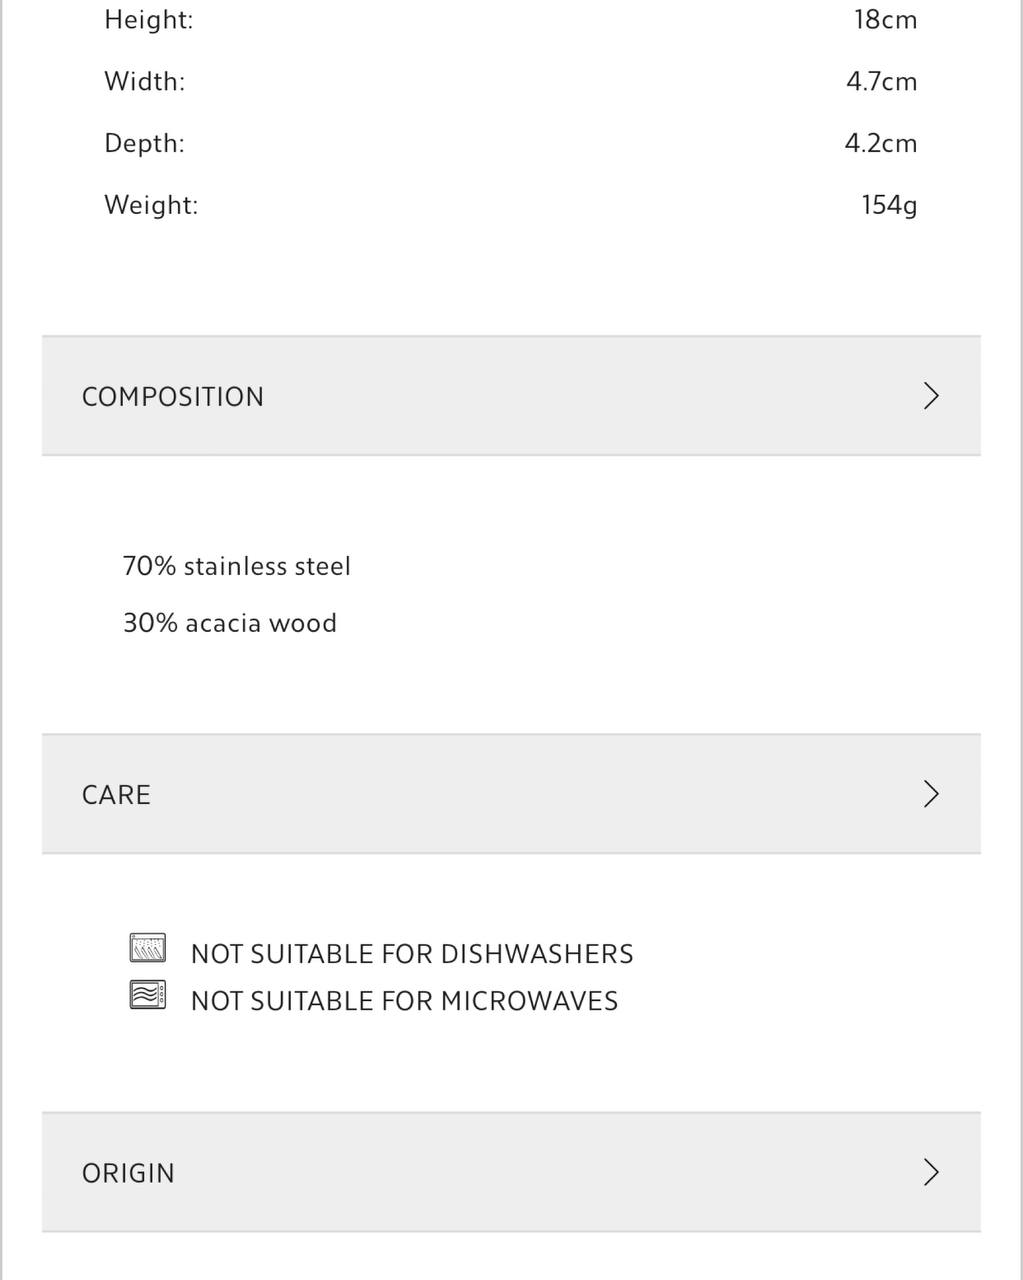Click the '70% stainless steel' text

click(x=236, y=566)
